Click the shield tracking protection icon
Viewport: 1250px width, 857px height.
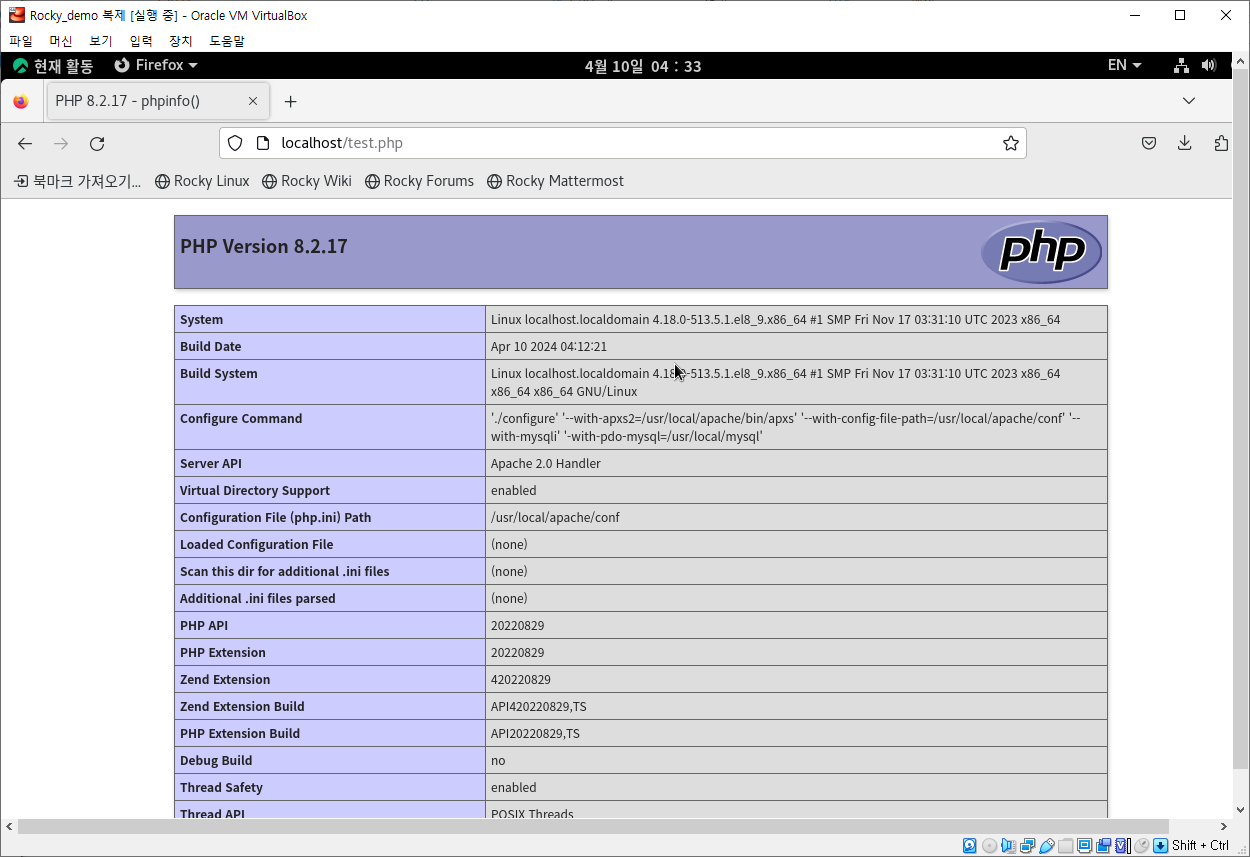[x=235, y=143]
